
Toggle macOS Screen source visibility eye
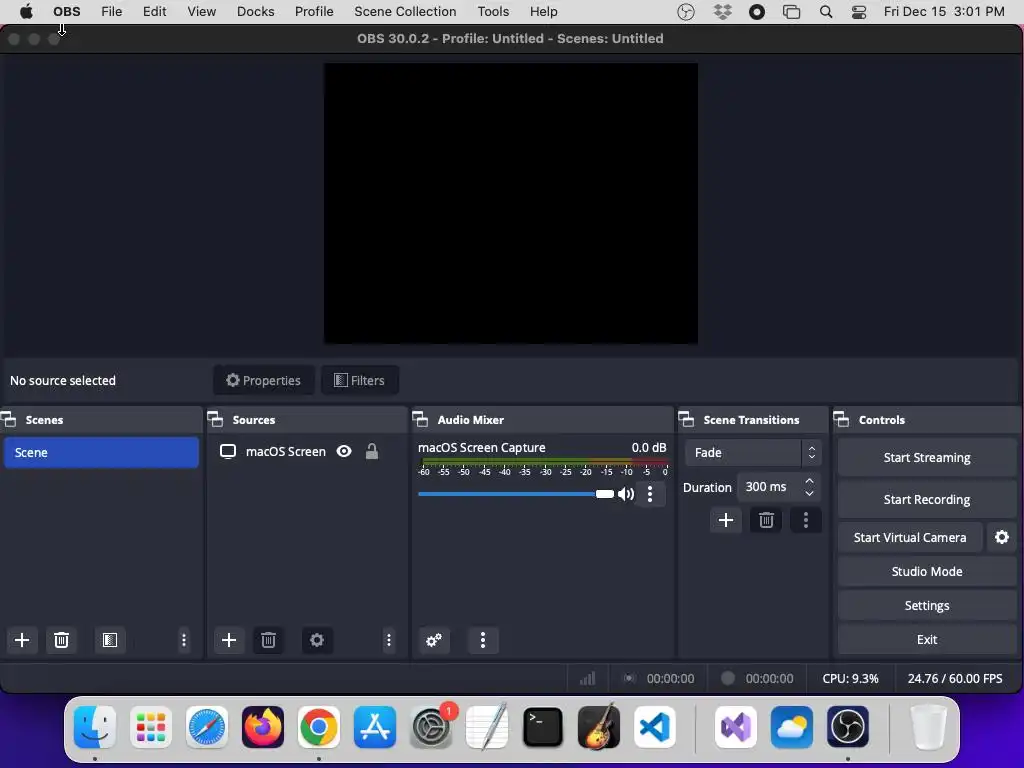tap(344, 451)
